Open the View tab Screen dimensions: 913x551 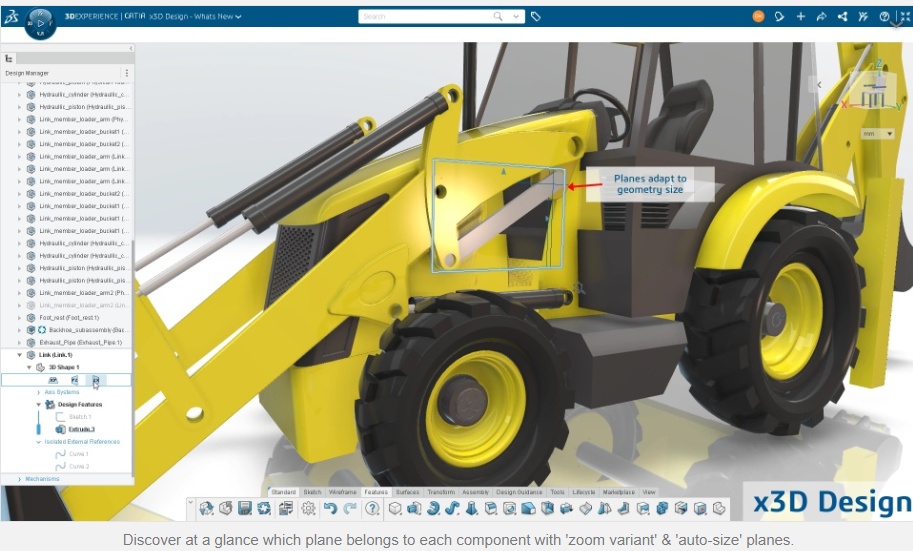(x=649, y=492)
